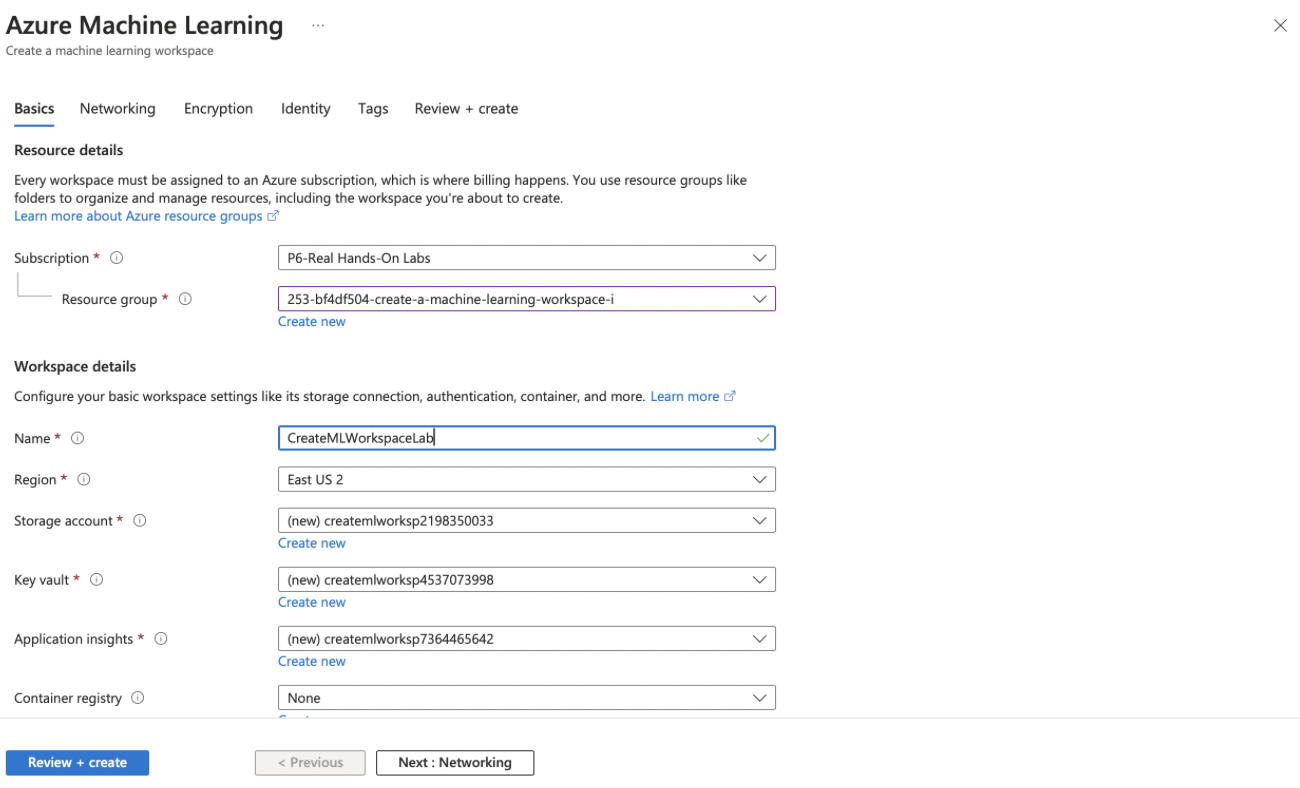Open the more options ellipsis beside title
The height and width of the screenshot is (788, 1300).
coord(318,26)
